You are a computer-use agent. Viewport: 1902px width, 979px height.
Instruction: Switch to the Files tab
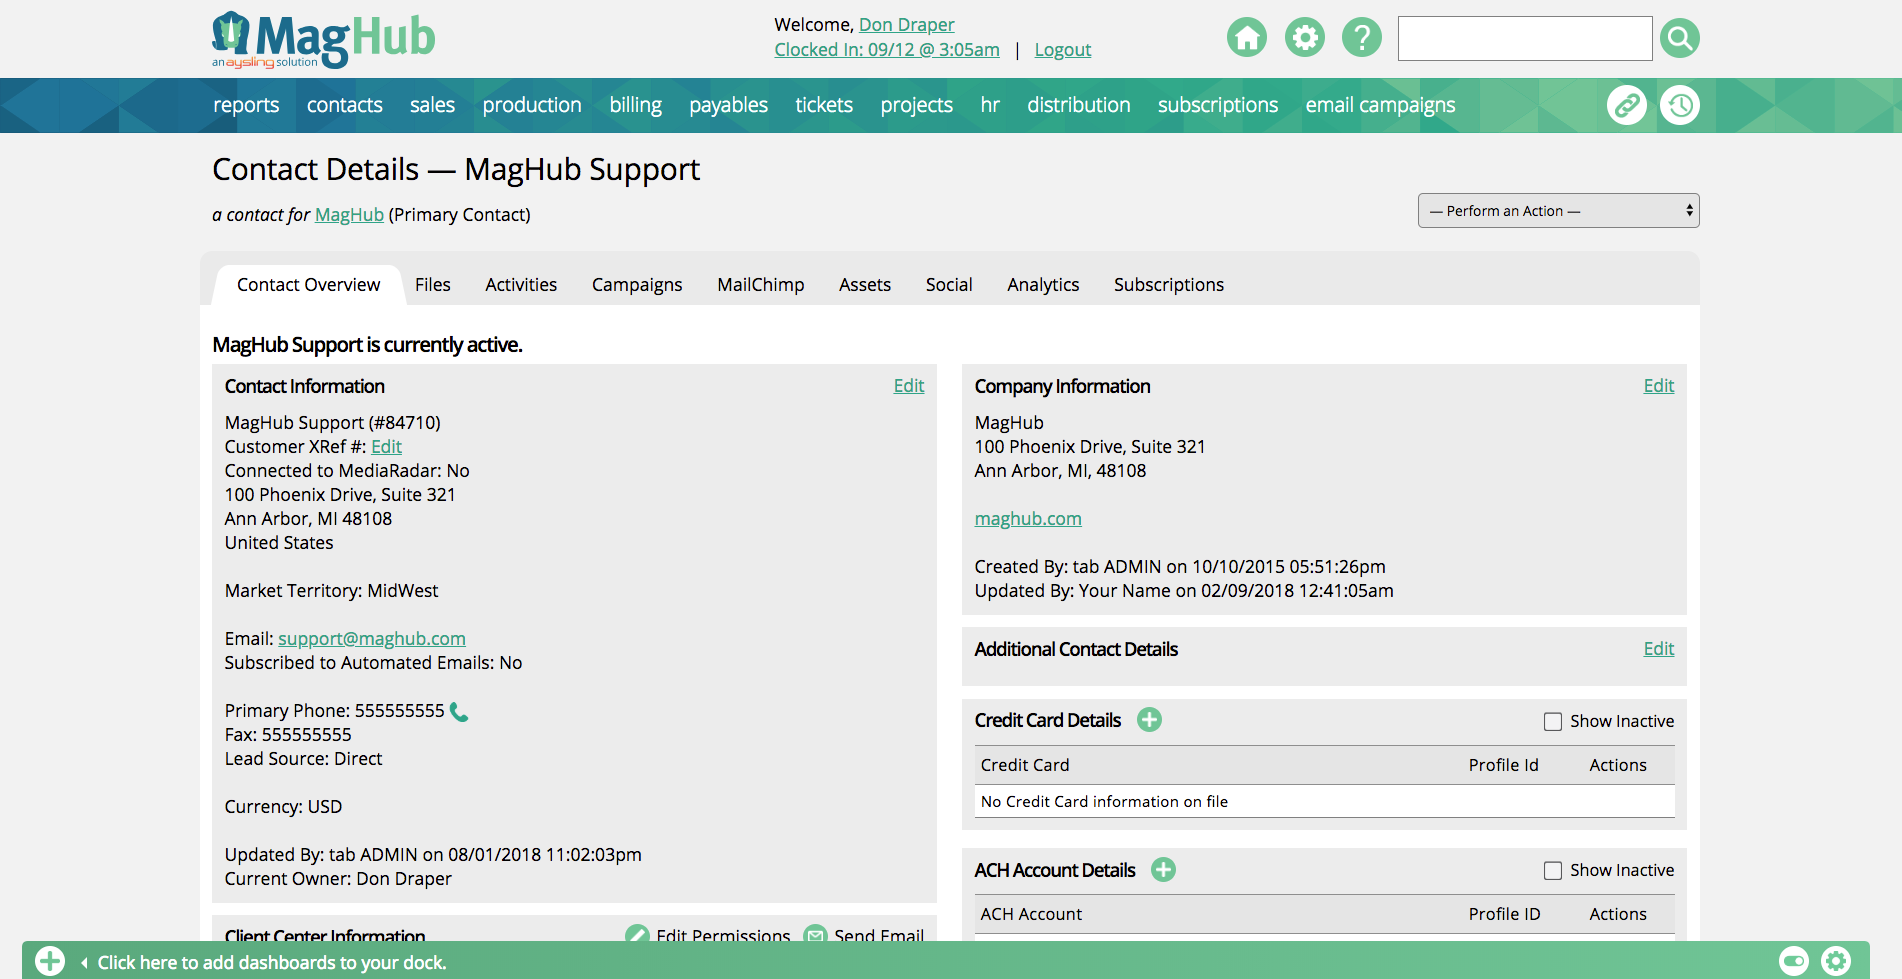pos(433,285)
